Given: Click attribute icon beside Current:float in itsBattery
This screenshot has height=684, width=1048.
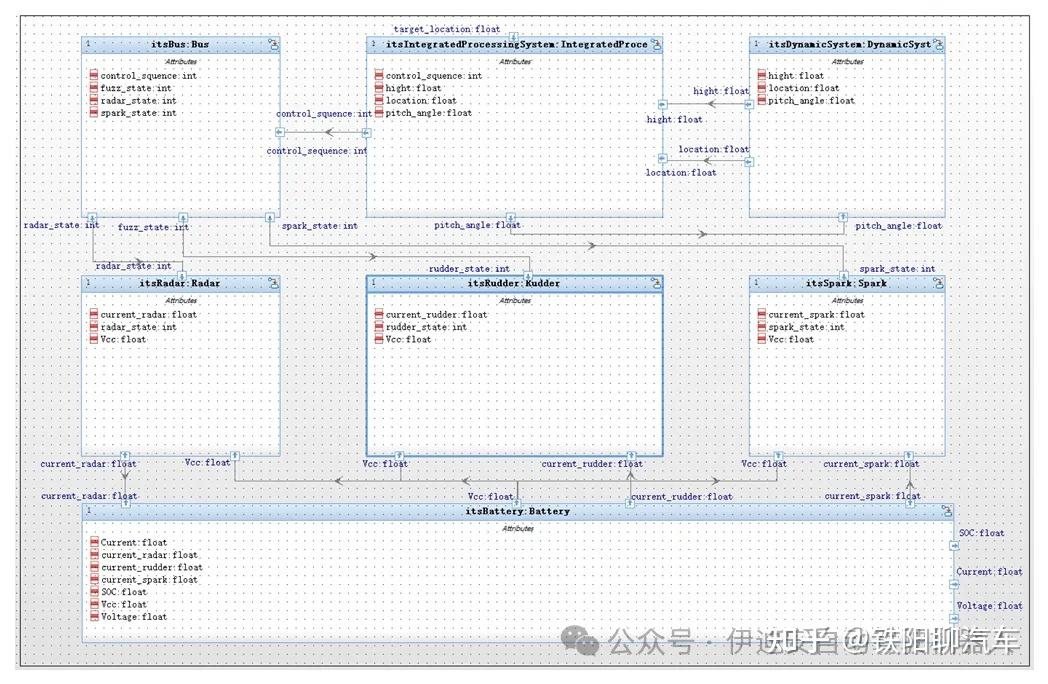Looking at the screenshot, I should point(94,542).
